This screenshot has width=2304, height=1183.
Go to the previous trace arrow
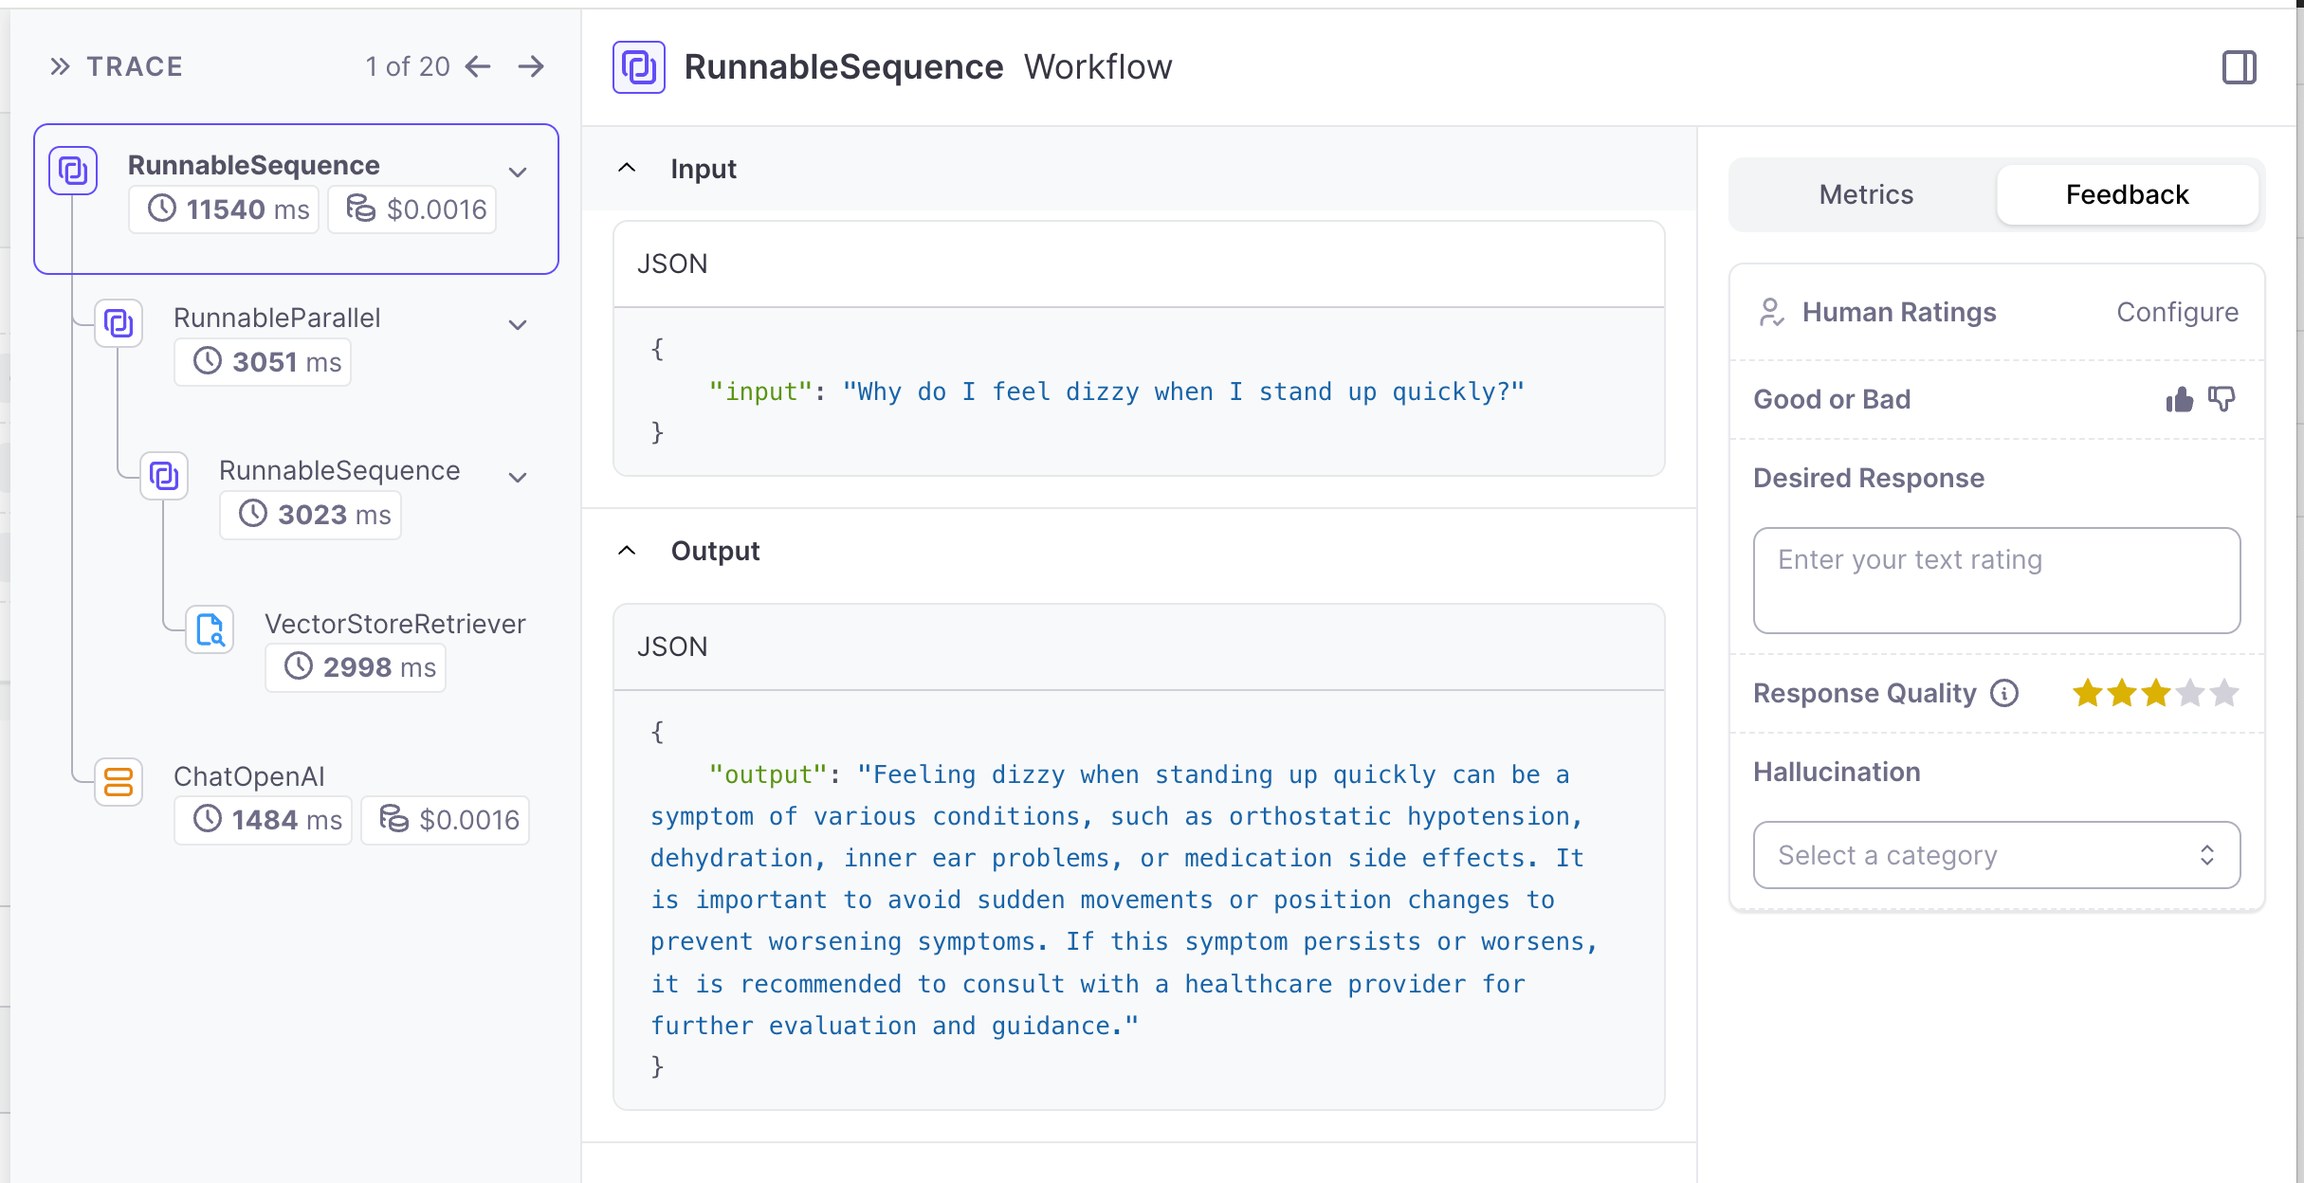click(479, 67)
